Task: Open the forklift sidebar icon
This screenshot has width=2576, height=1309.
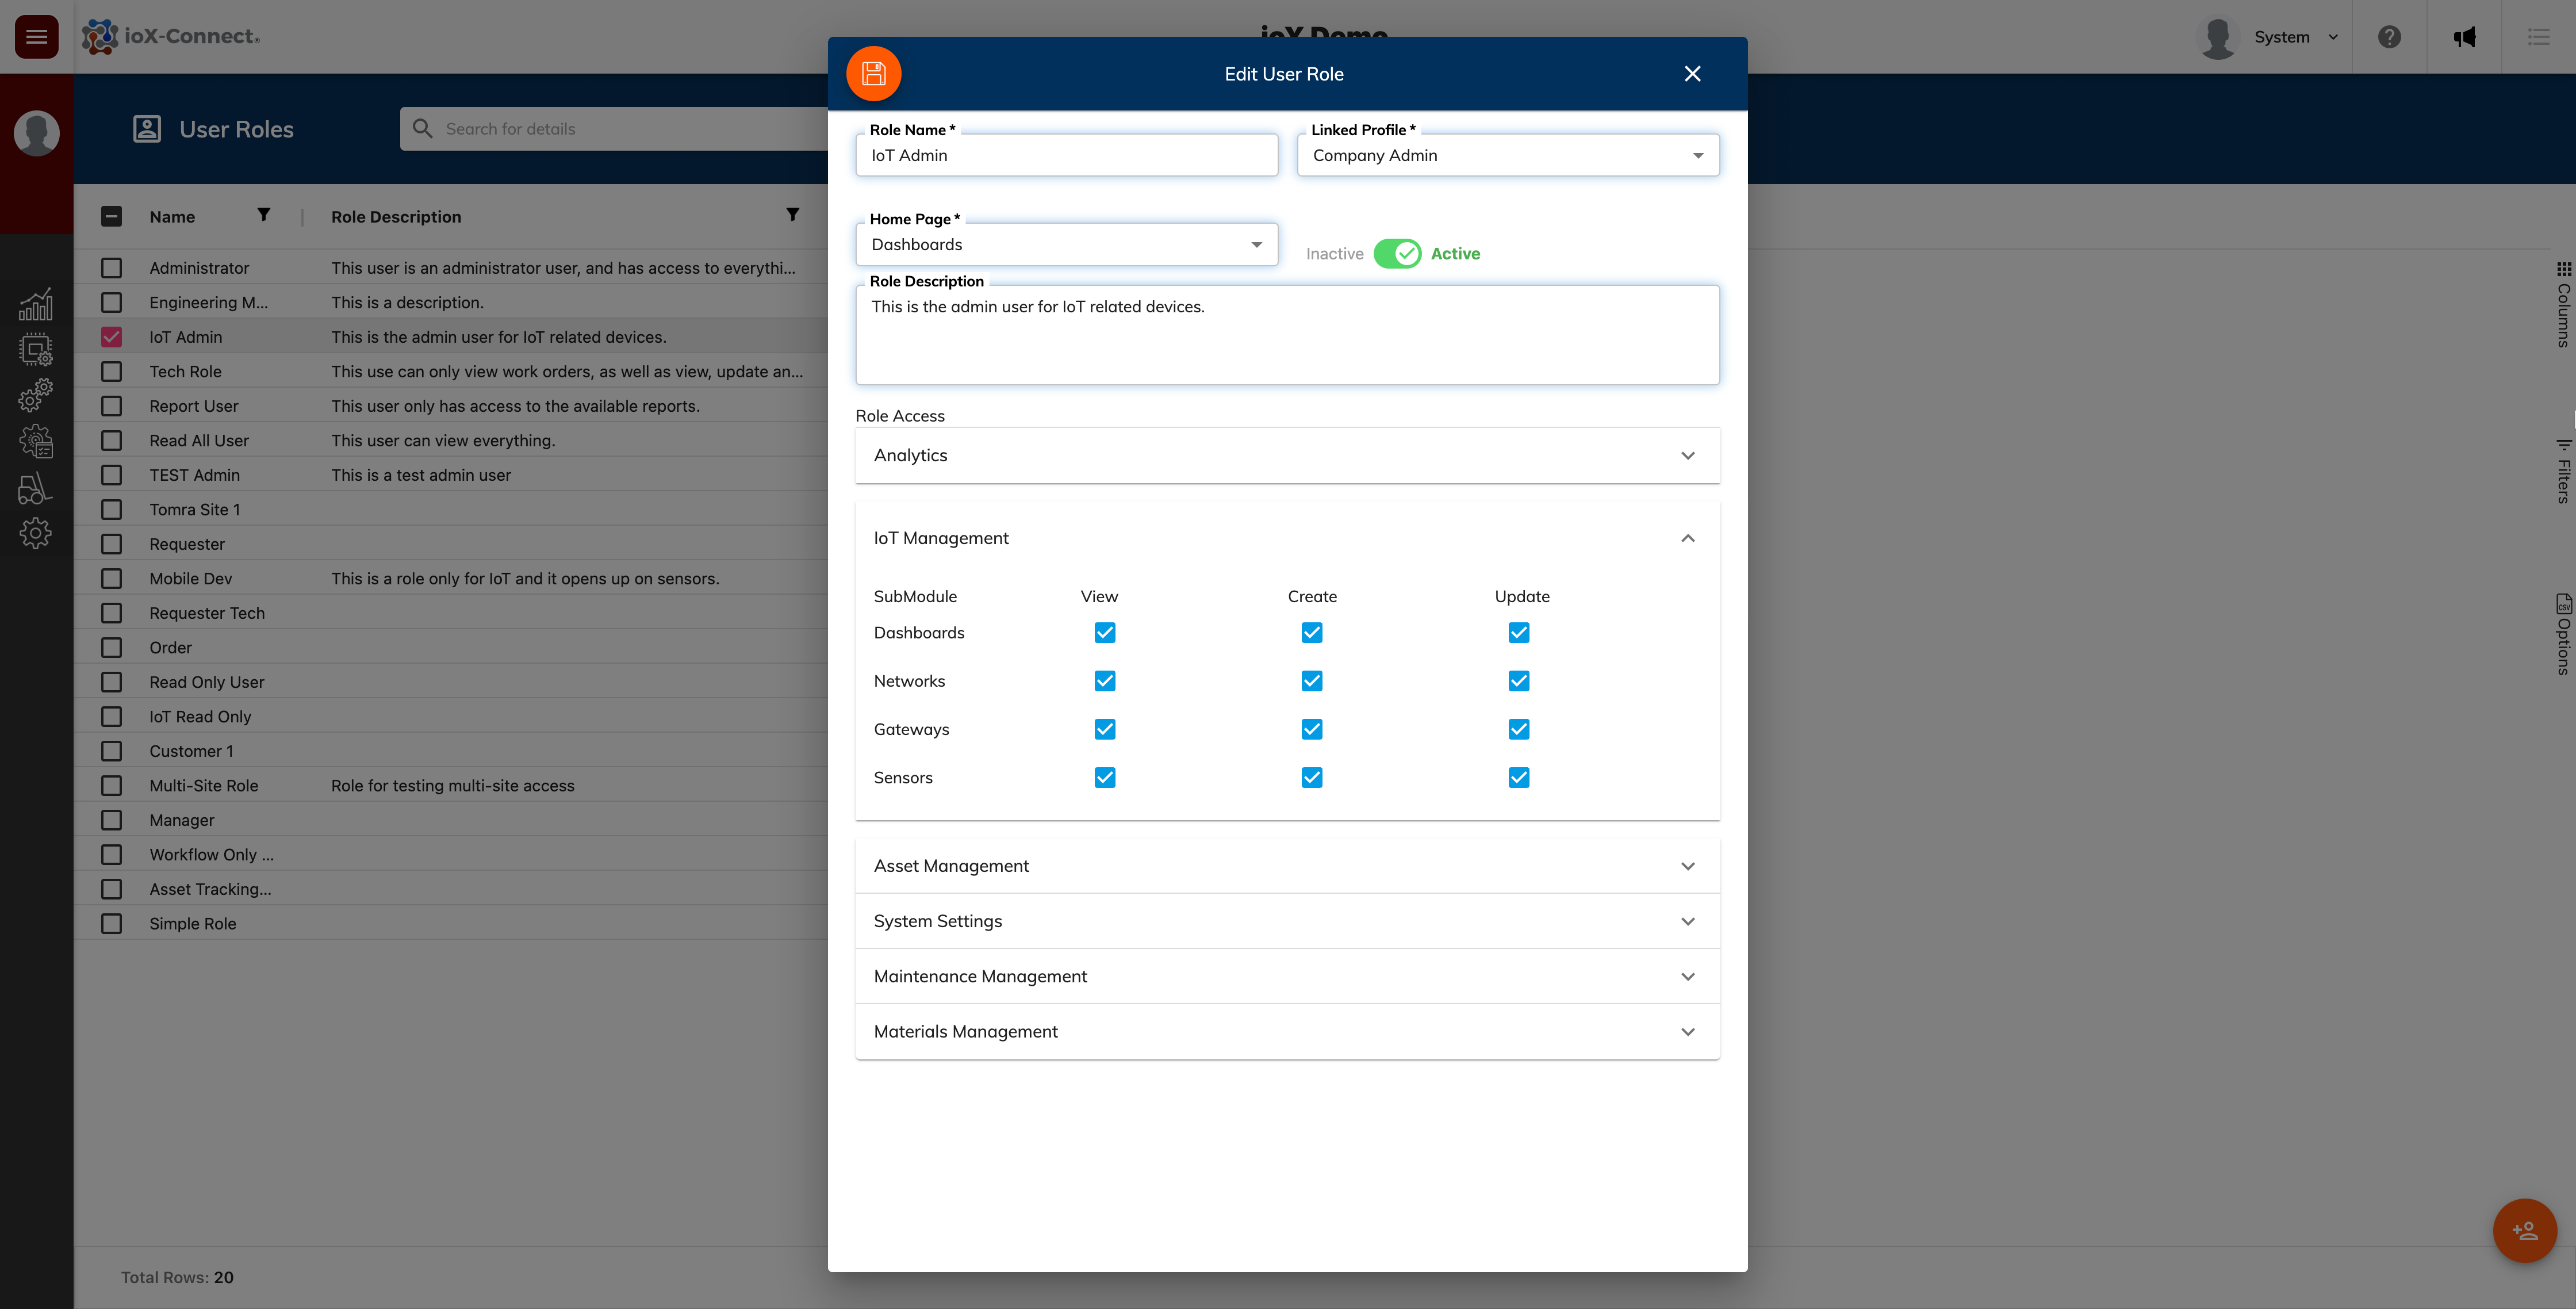Action: [36, 488]
